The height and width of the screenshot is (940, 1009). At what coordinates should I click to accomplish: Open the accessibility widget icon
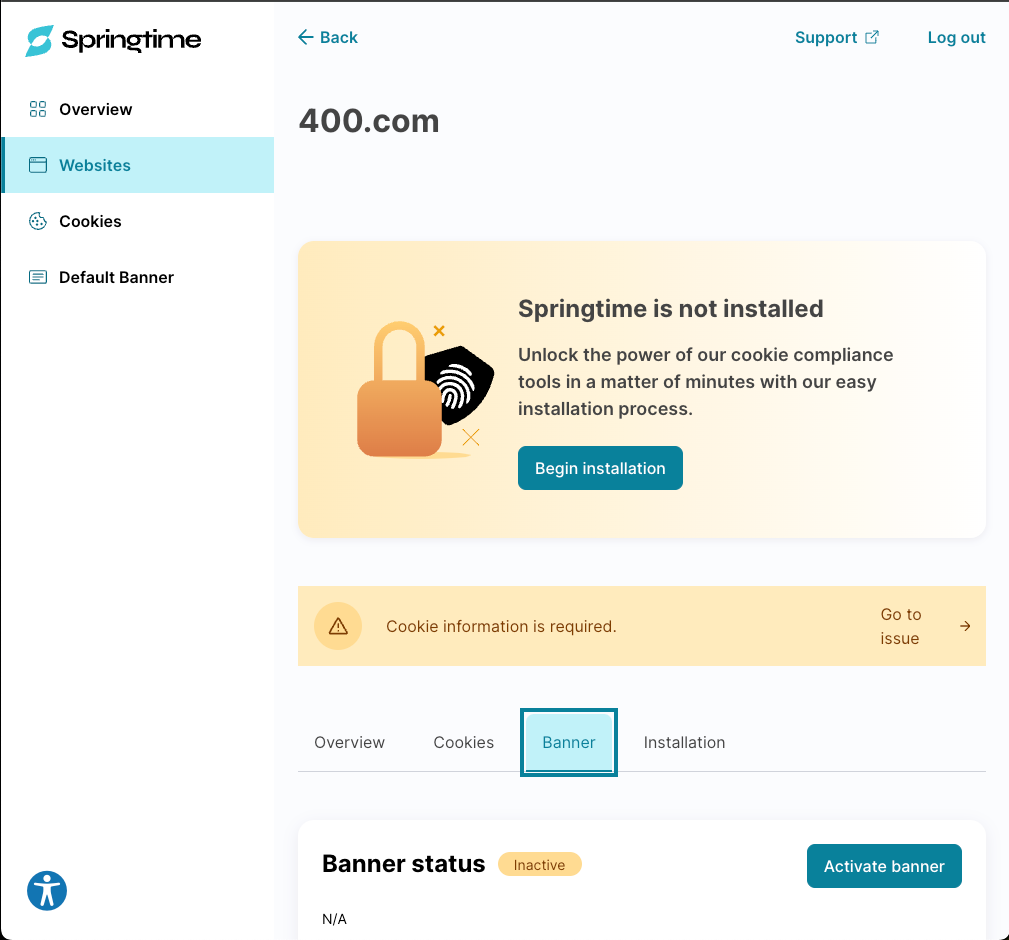(x=46, y=890)
